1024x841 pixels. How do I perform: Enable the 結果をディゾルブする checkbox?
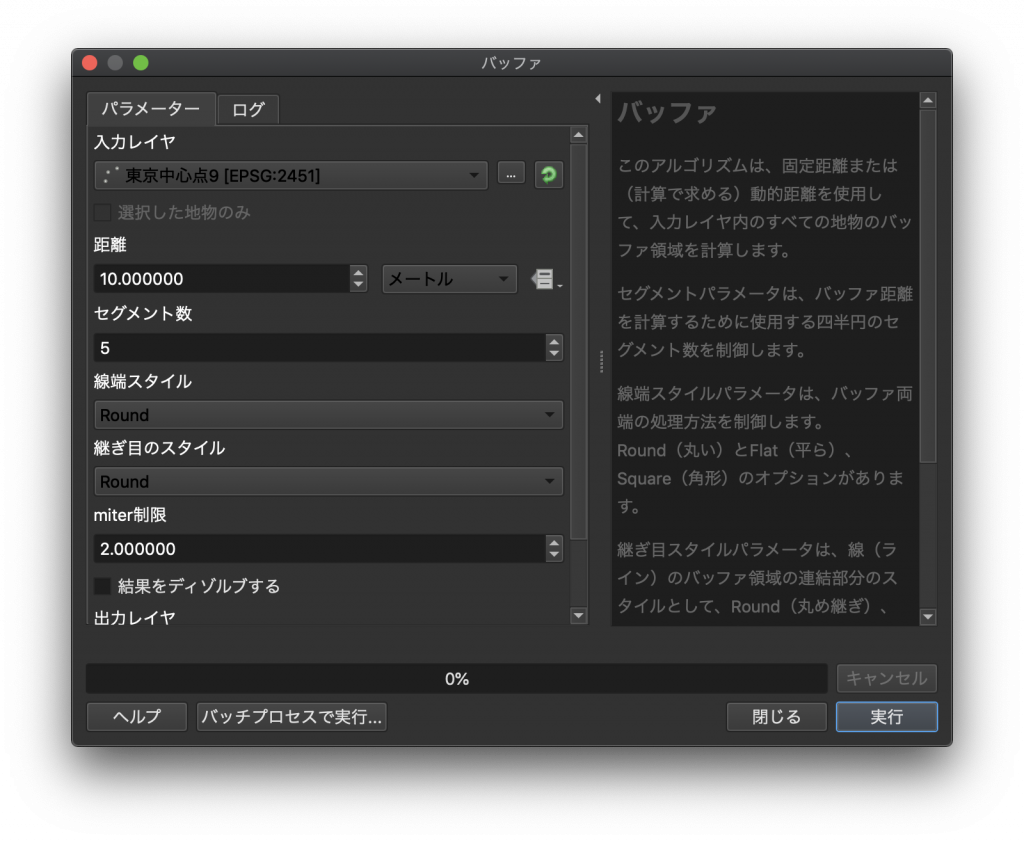point(103,586)
